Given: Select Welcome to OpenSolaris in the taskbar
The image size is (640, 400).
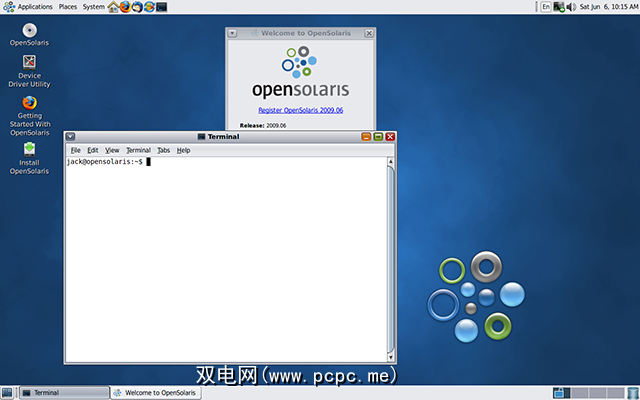Looking at the screenshot, I should [x=156, y=393].
